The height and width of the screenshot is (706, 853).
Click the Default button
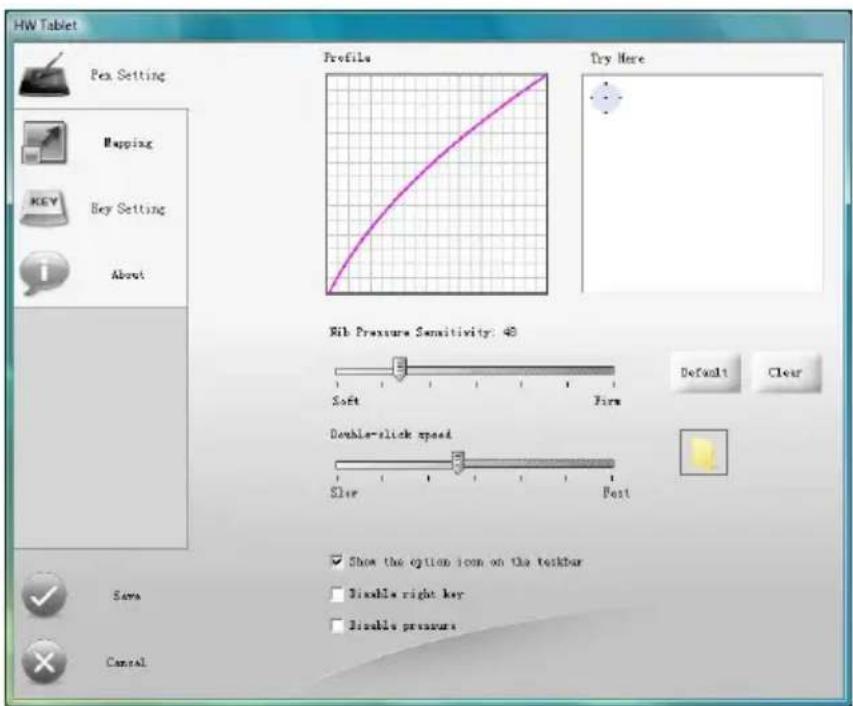[x=704, y=373]
